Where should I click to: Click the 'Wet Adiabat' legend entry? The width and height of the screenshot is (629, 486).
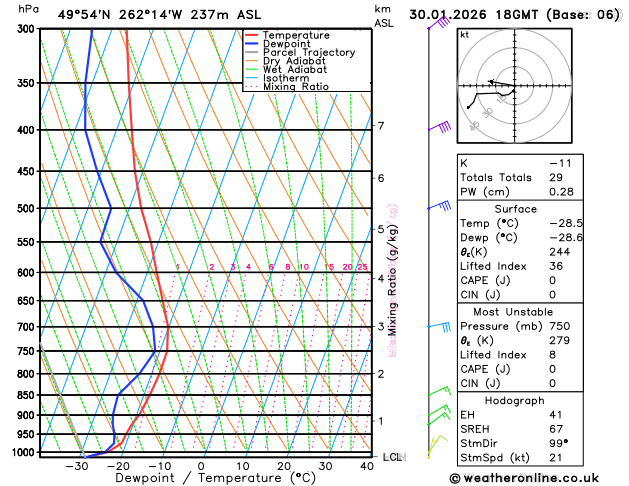click(x=286, y=69)
